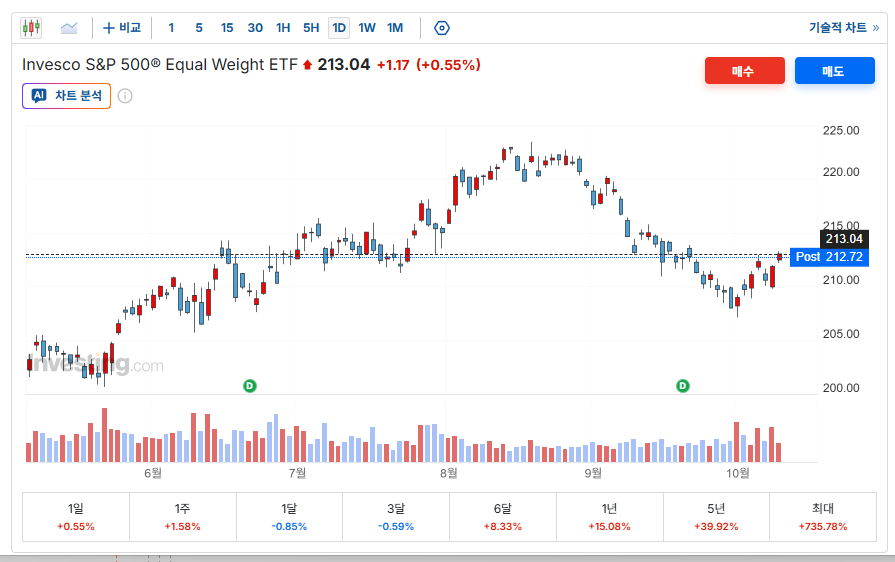Select the 3달 performance period

[x=396, y=517]
